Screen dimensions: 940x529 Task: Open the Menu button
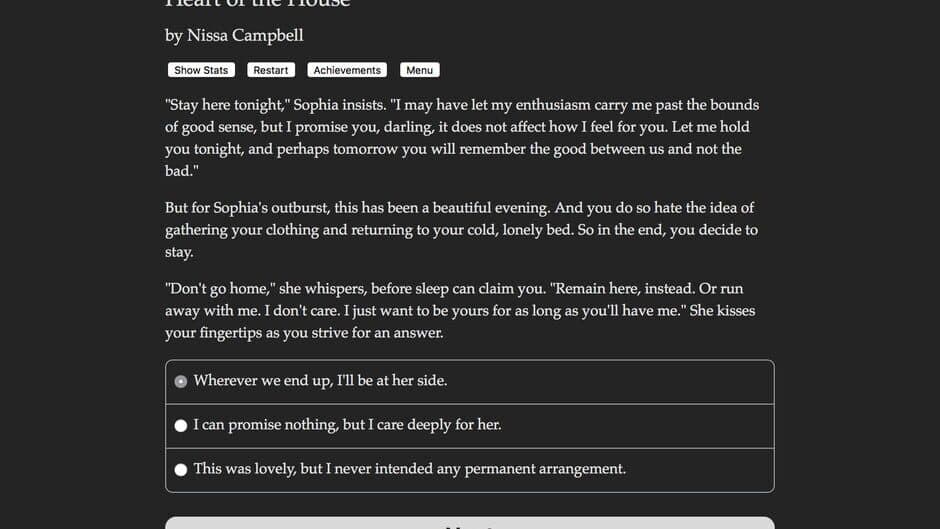419,70
